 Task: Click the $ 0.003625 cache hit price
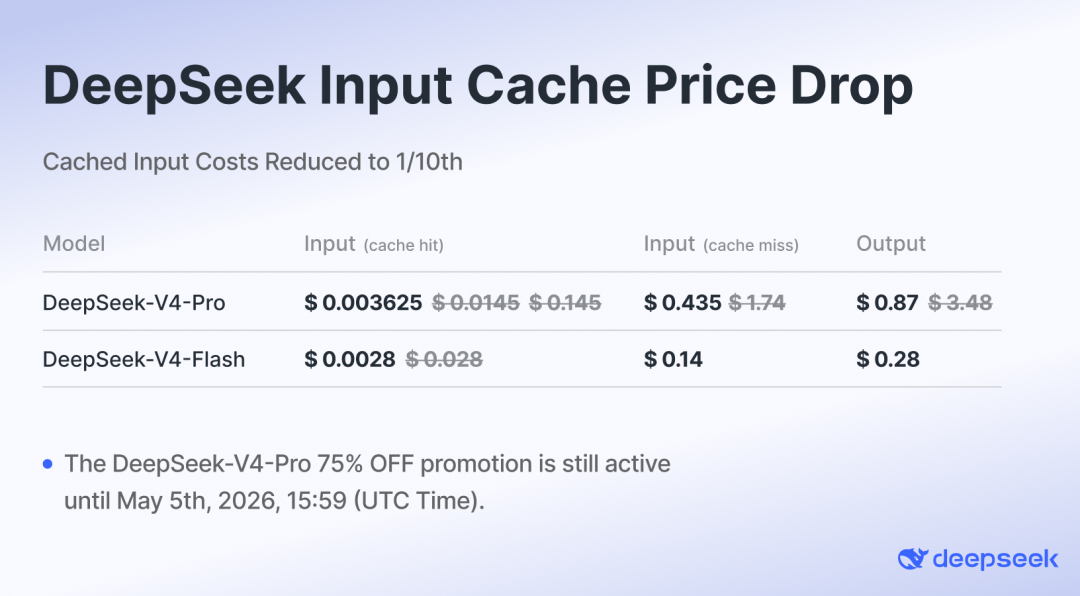coord(363,303)
